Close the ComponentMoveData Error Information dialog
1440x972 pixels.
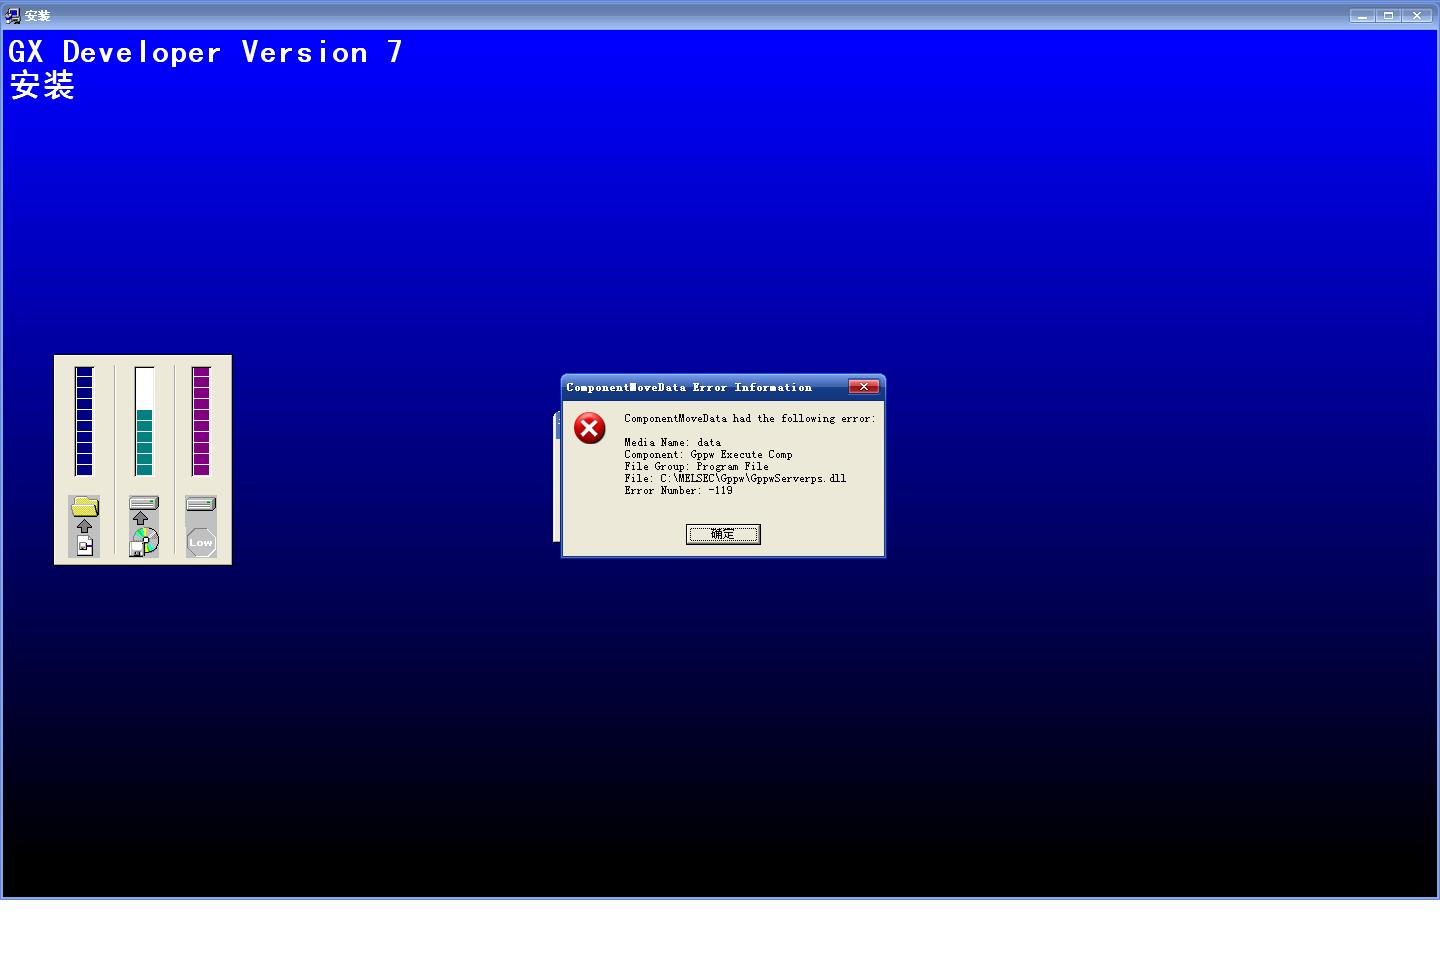863,387
